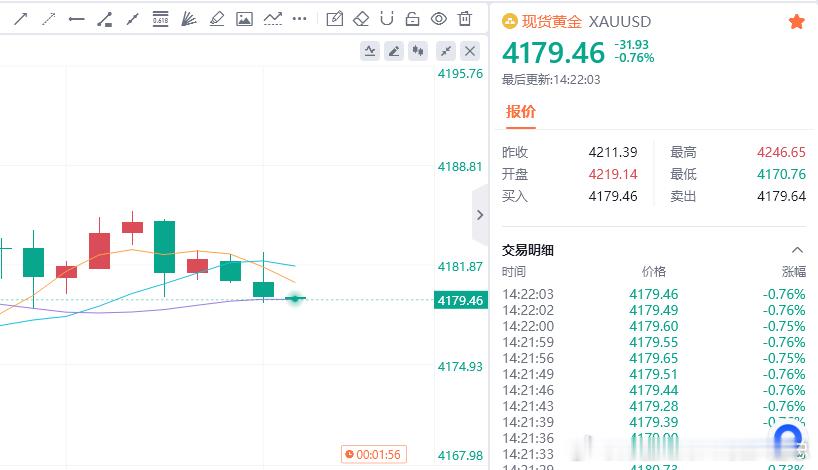
Task: Select the 14:21:43 trade row
Action: click(x=654, y=406)
